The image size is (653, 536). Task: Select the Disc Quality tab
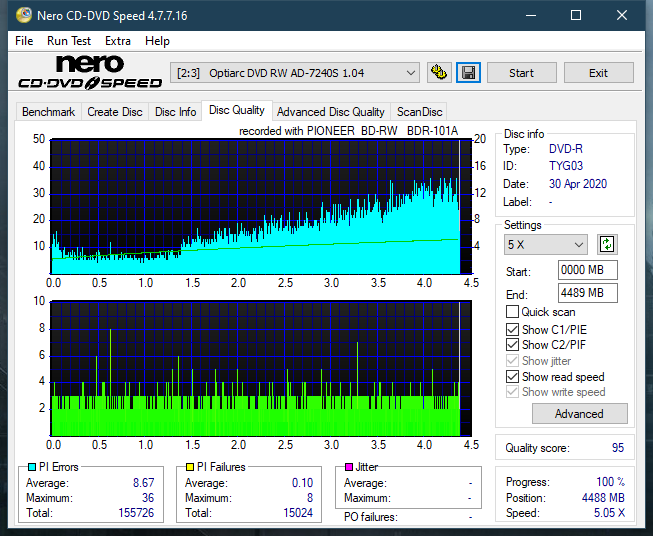[237, 110]
